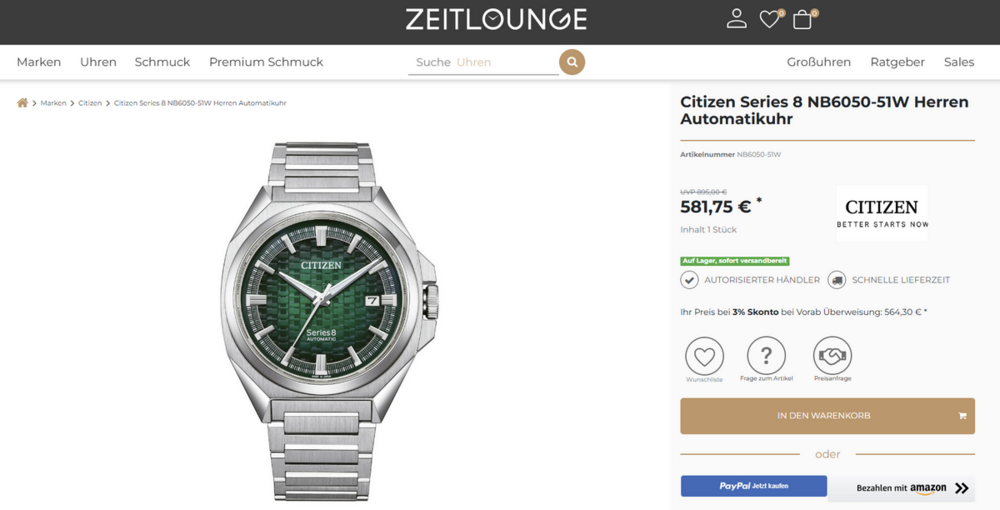
Task: Open the Premium Schmuck menu
Action: point(266,62)
